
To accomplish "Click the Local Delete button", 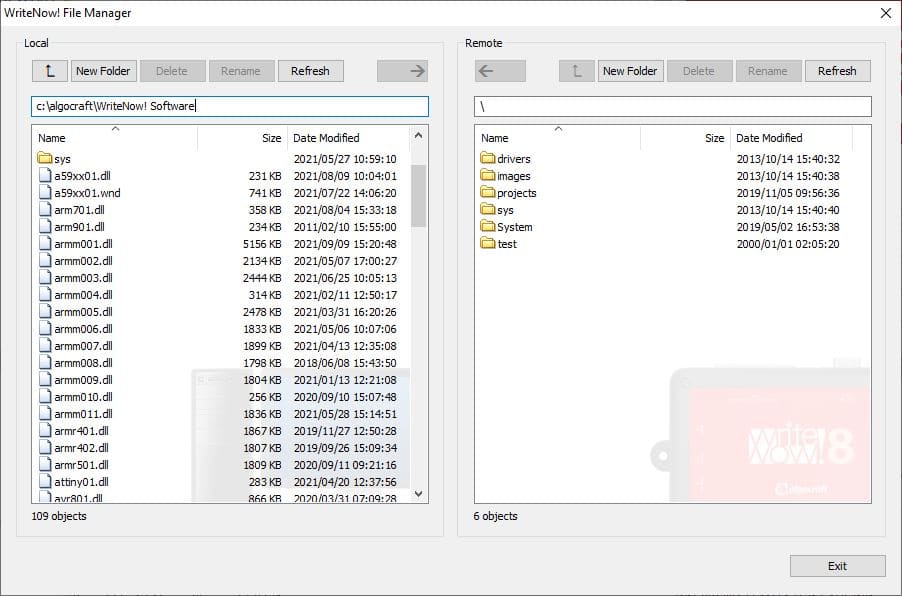I will (x=173, y=71).
